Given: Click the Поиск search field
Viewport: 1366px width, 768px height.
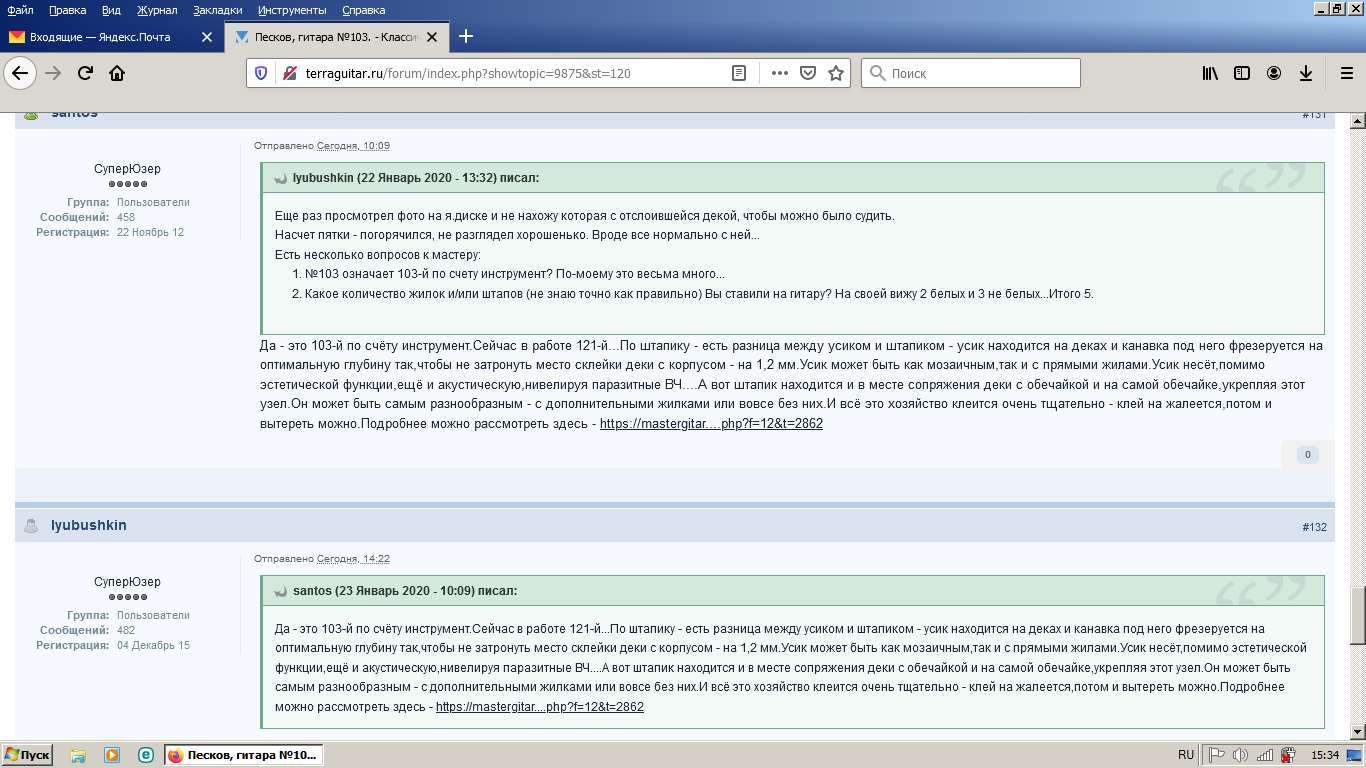Looking at the screenshot, I should coord(971,73).
